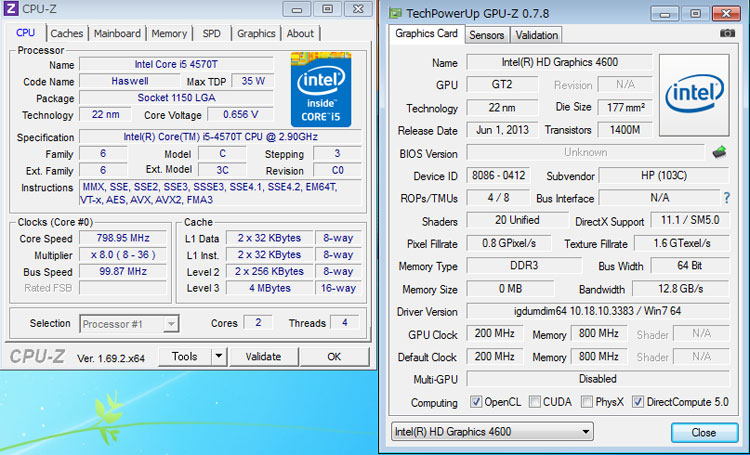750x455 pixels.
Task: Click the Threads count value 4
Action: click(x=345, y=322)
